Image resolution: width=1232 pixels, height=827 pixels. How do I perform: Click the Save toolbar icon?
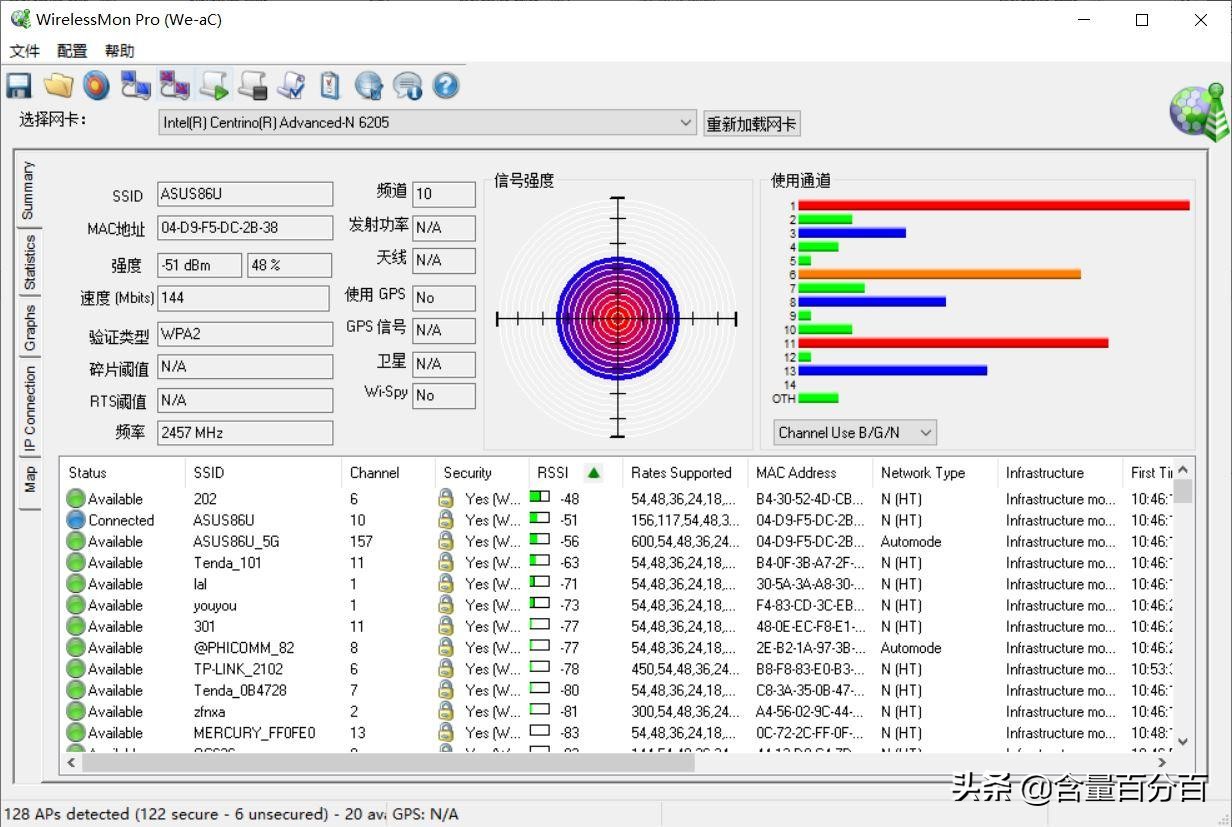pos(18,85)
